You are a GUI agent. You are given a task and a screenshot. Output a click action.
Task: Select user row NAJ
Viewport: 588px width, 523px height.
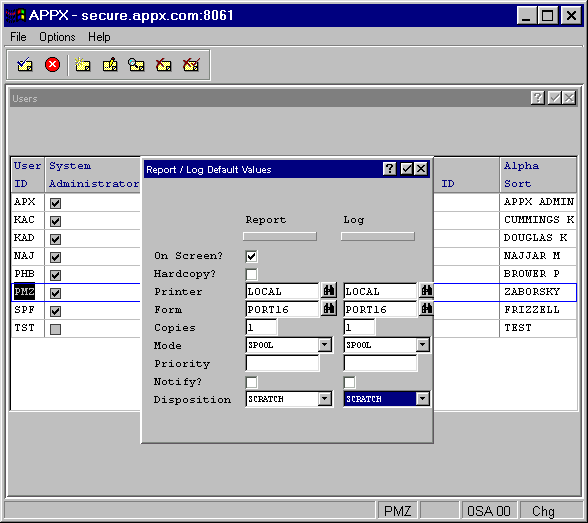tap(25, 256)
